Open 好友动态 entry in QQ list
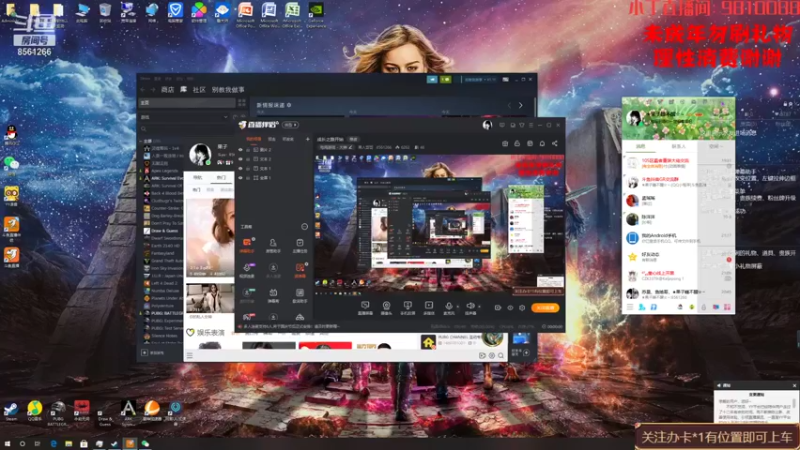This screenshot has height=450, width=800. (x=679, y=257)
